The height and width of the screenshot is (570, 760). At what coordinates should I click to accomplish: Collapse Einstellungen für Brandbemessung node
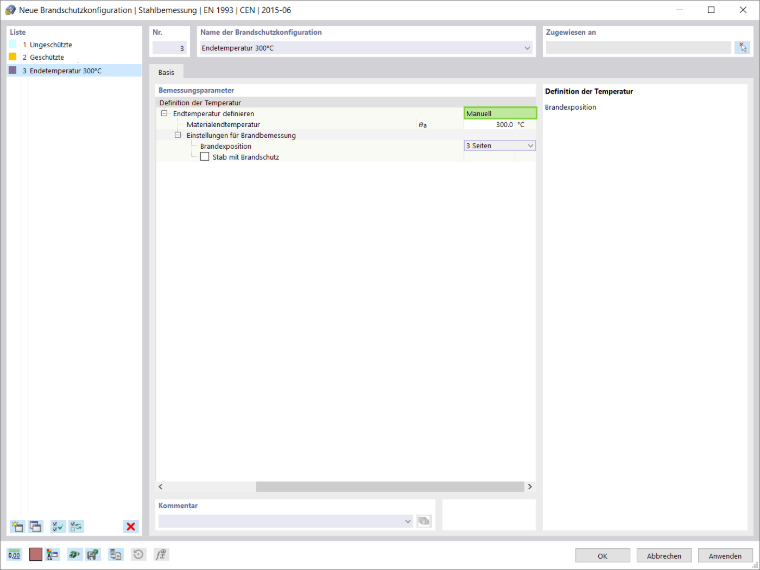coord(178,135)
